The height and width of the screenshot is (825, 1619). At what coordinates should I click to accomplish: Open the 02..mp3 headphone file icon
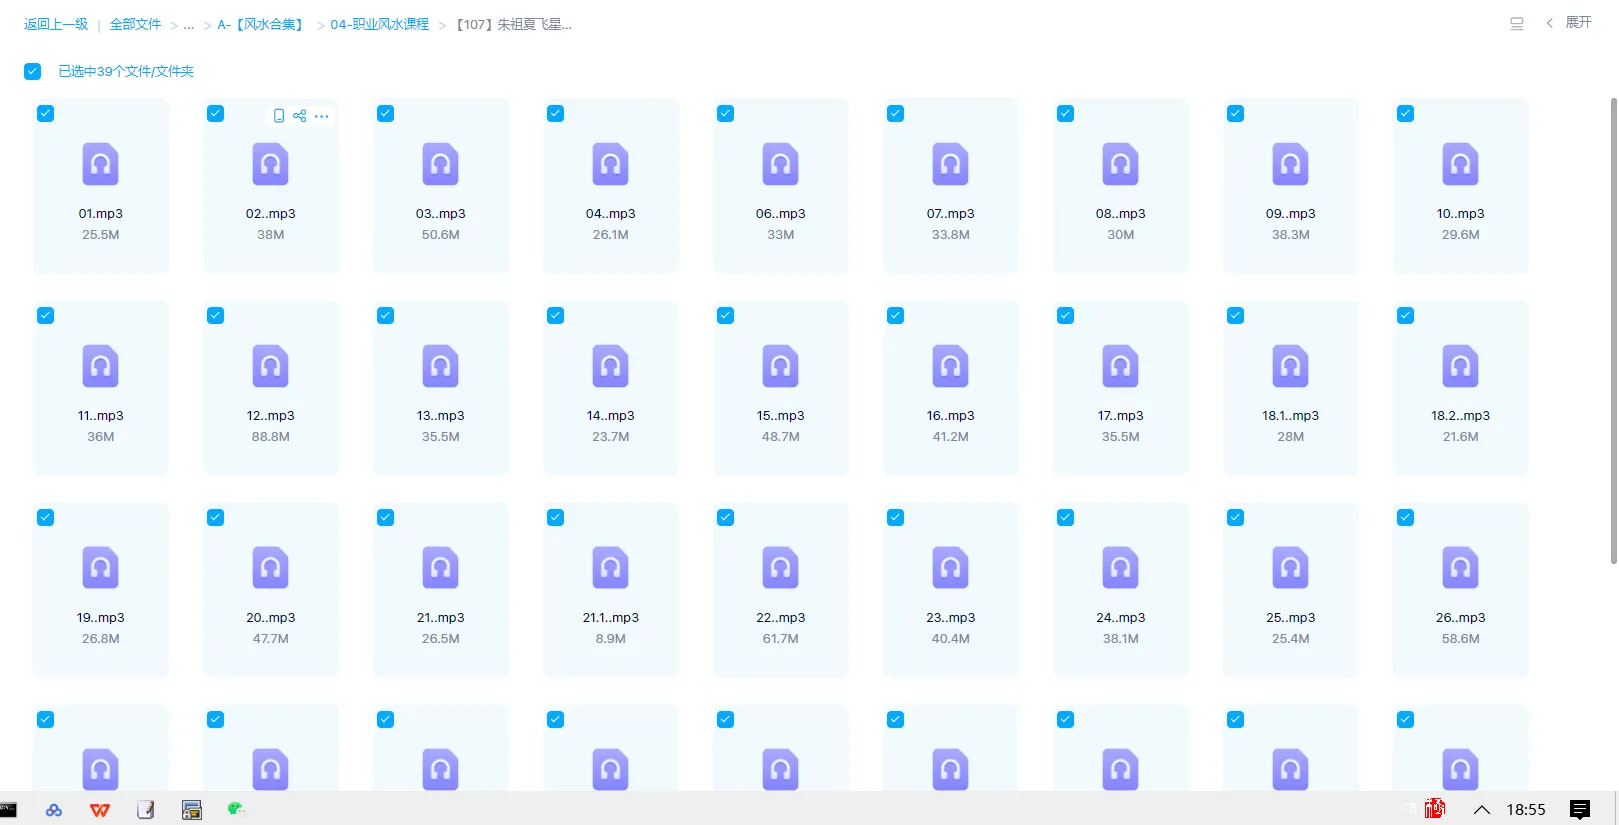click(270, 164)
